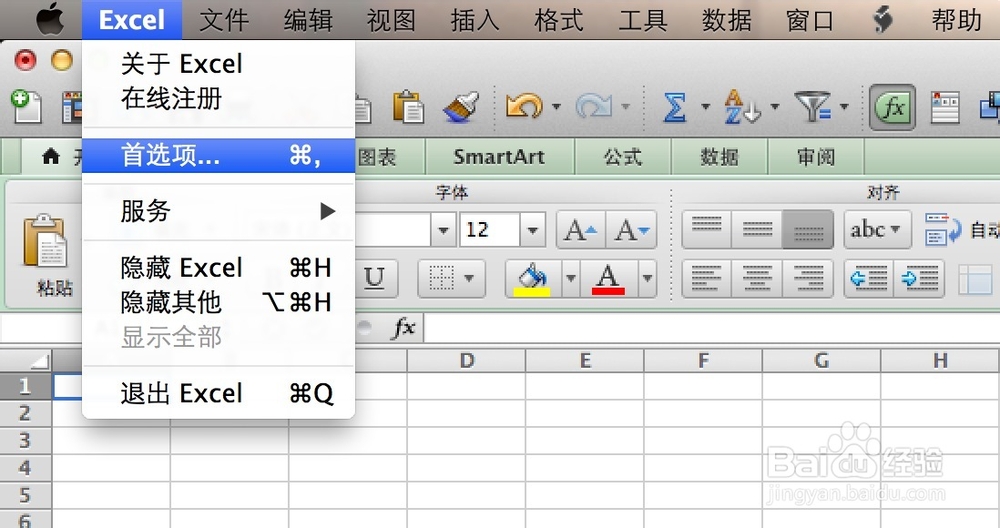Choose 隐藏其他 menu item

click(218, 302)
